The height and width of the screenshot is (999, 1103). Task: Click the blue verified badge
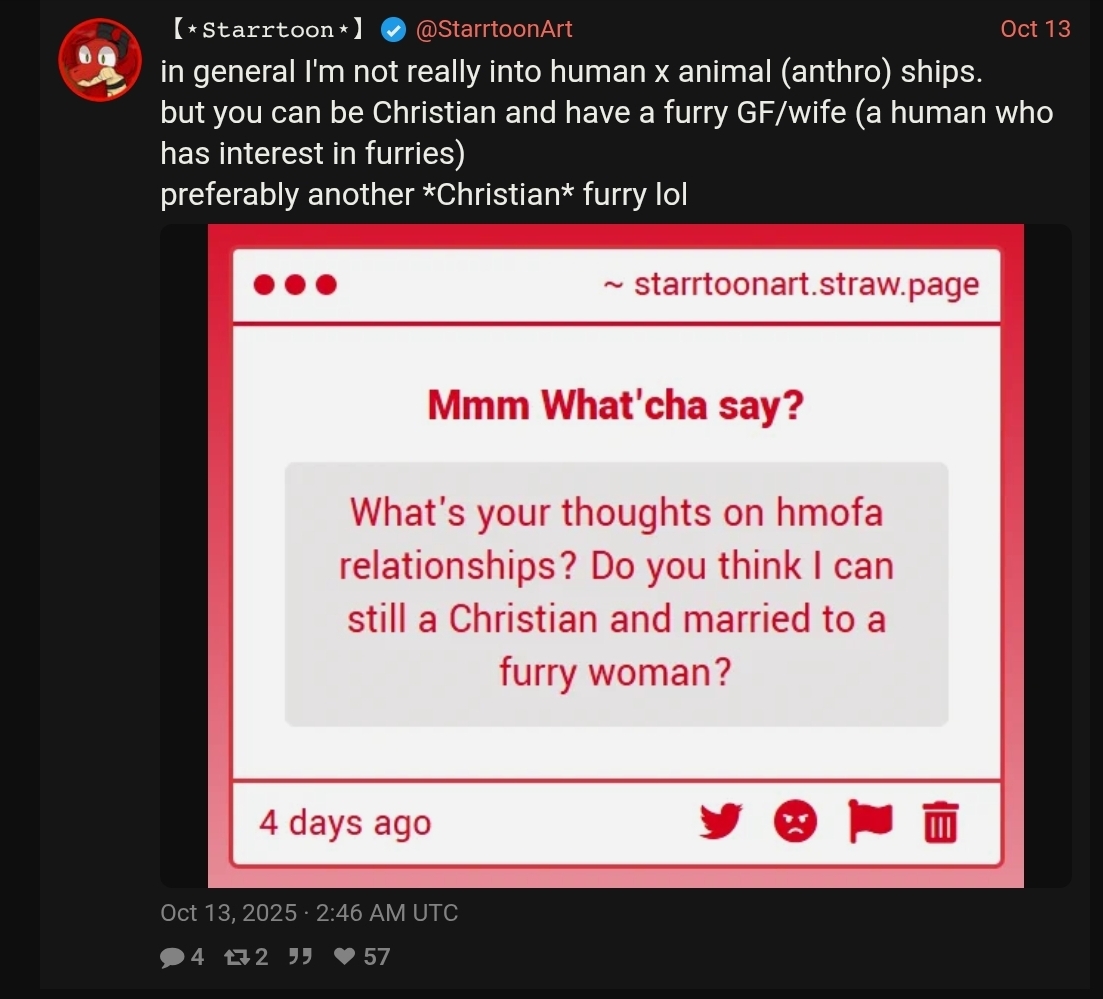tap(393, 30)
